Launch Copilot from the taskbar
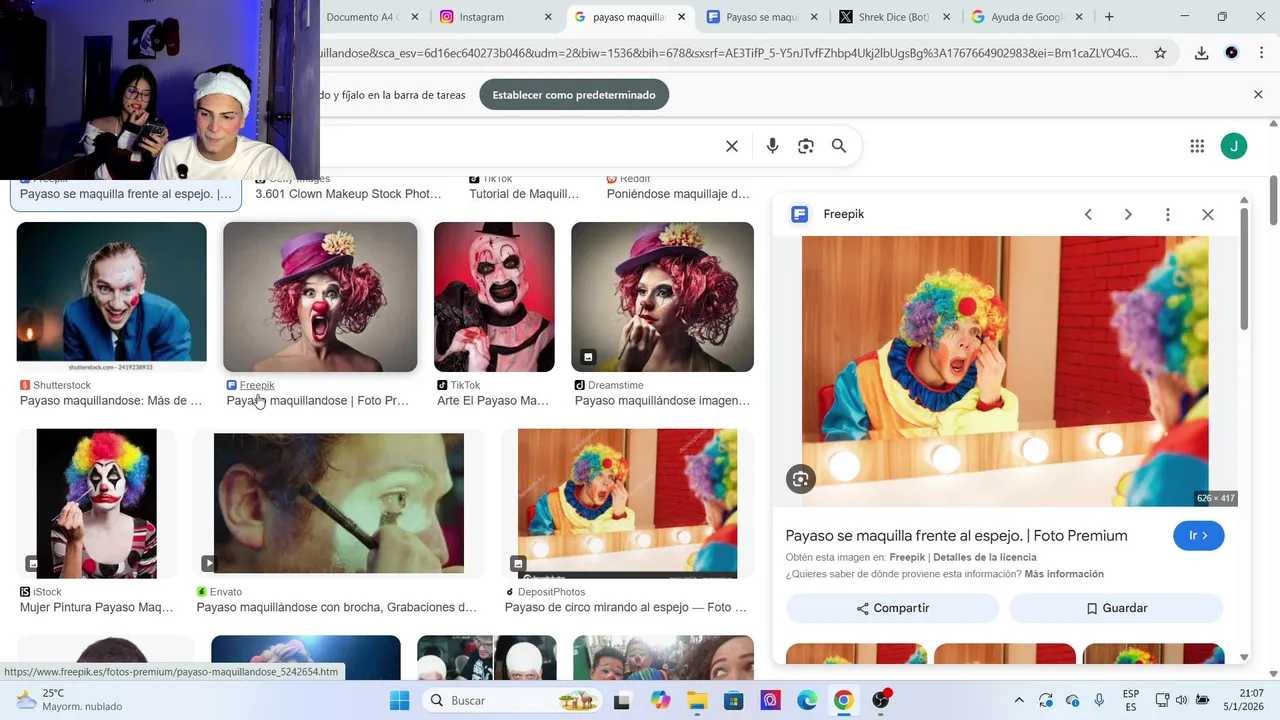 (x=660, y=700)
